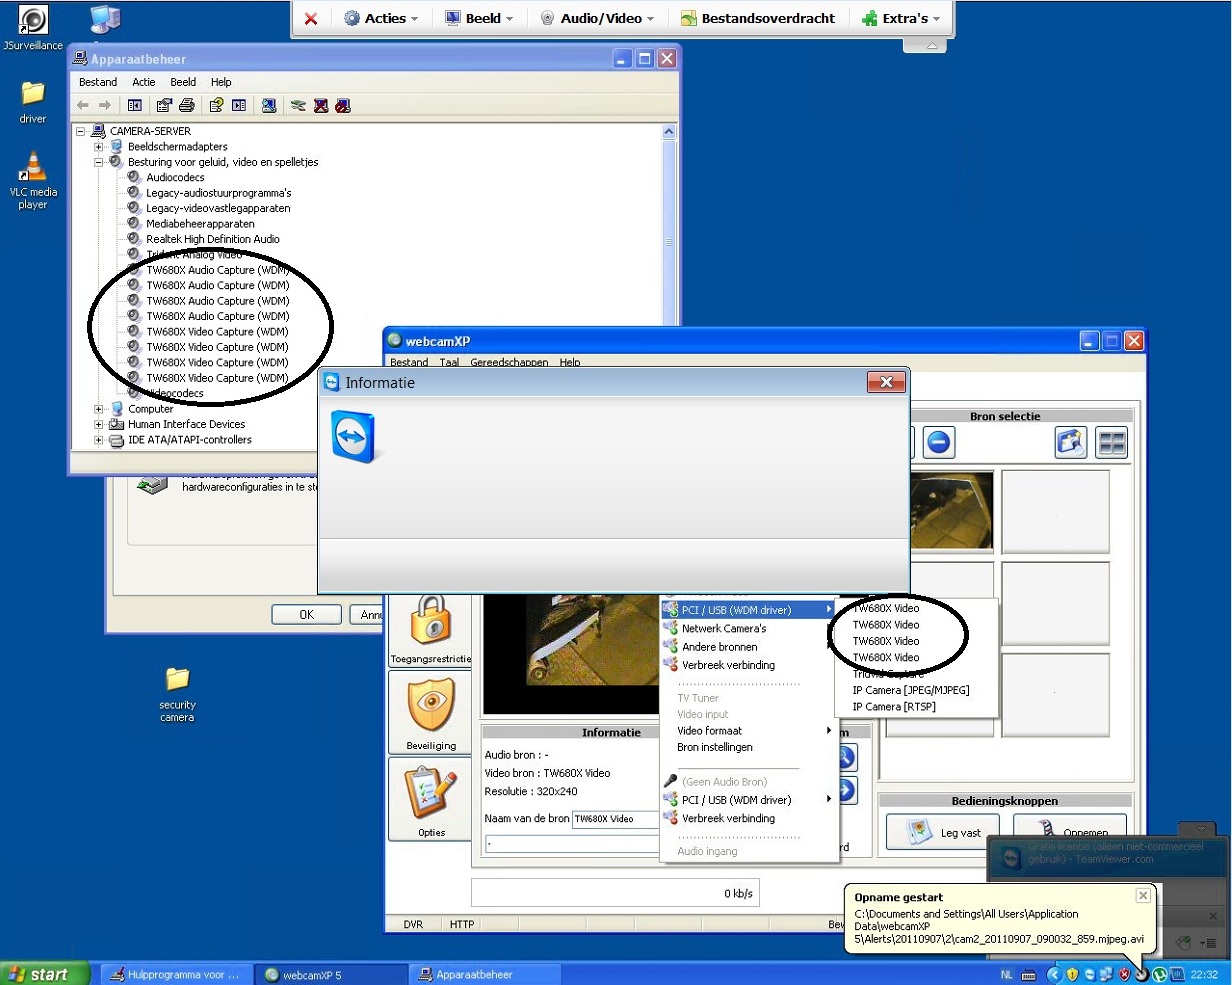The width and height of the screenshot is (1232, 985).
Task: Click OK in the dialog behind webcamXP
Action: pos(306,615)
